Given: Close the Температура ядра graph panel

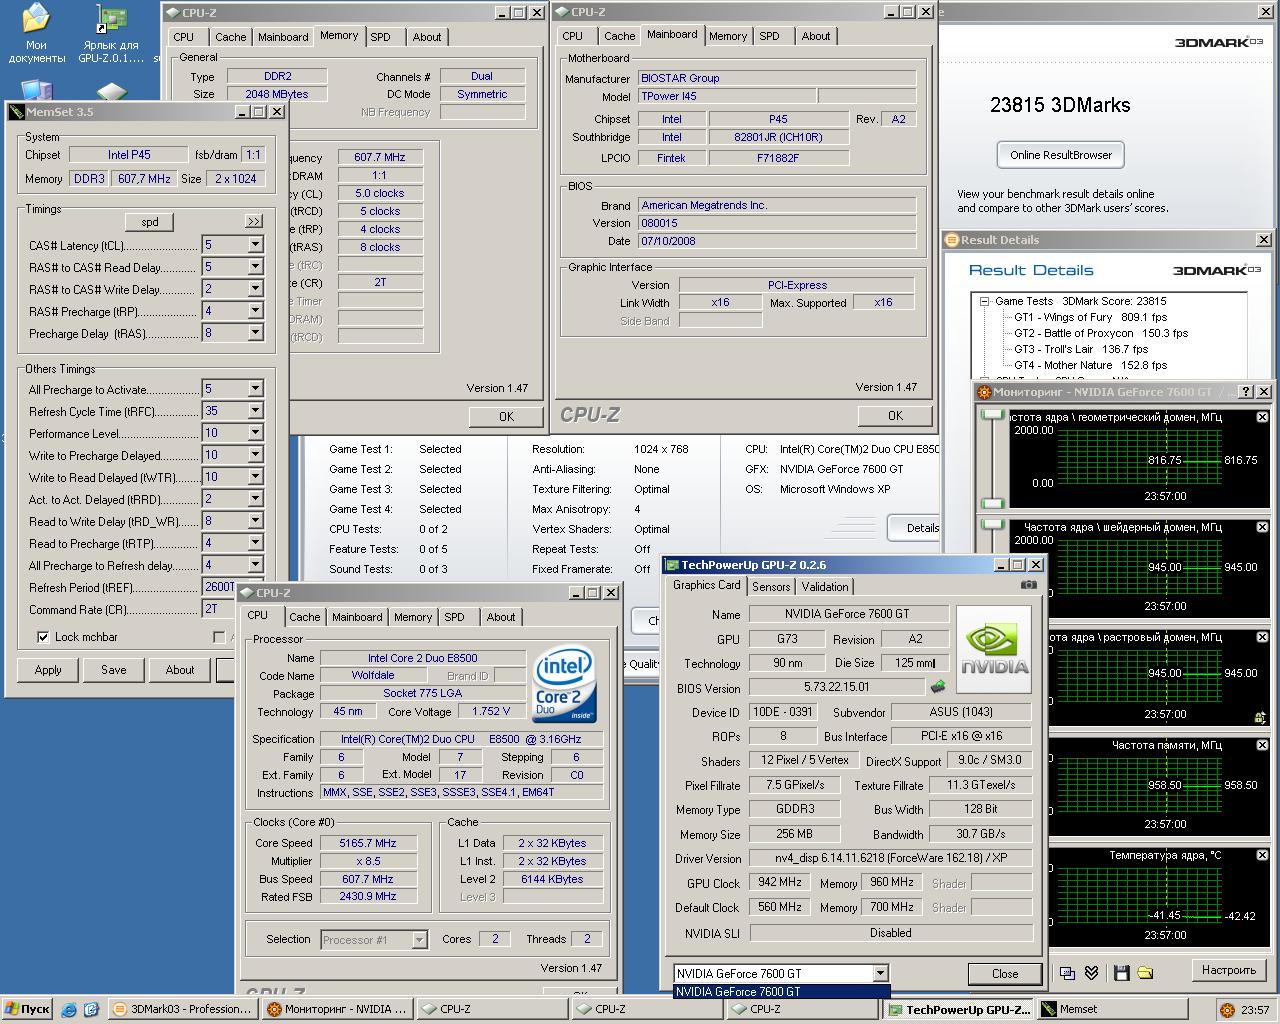Looking at the screenshot, I should [x=1262, y=855].
